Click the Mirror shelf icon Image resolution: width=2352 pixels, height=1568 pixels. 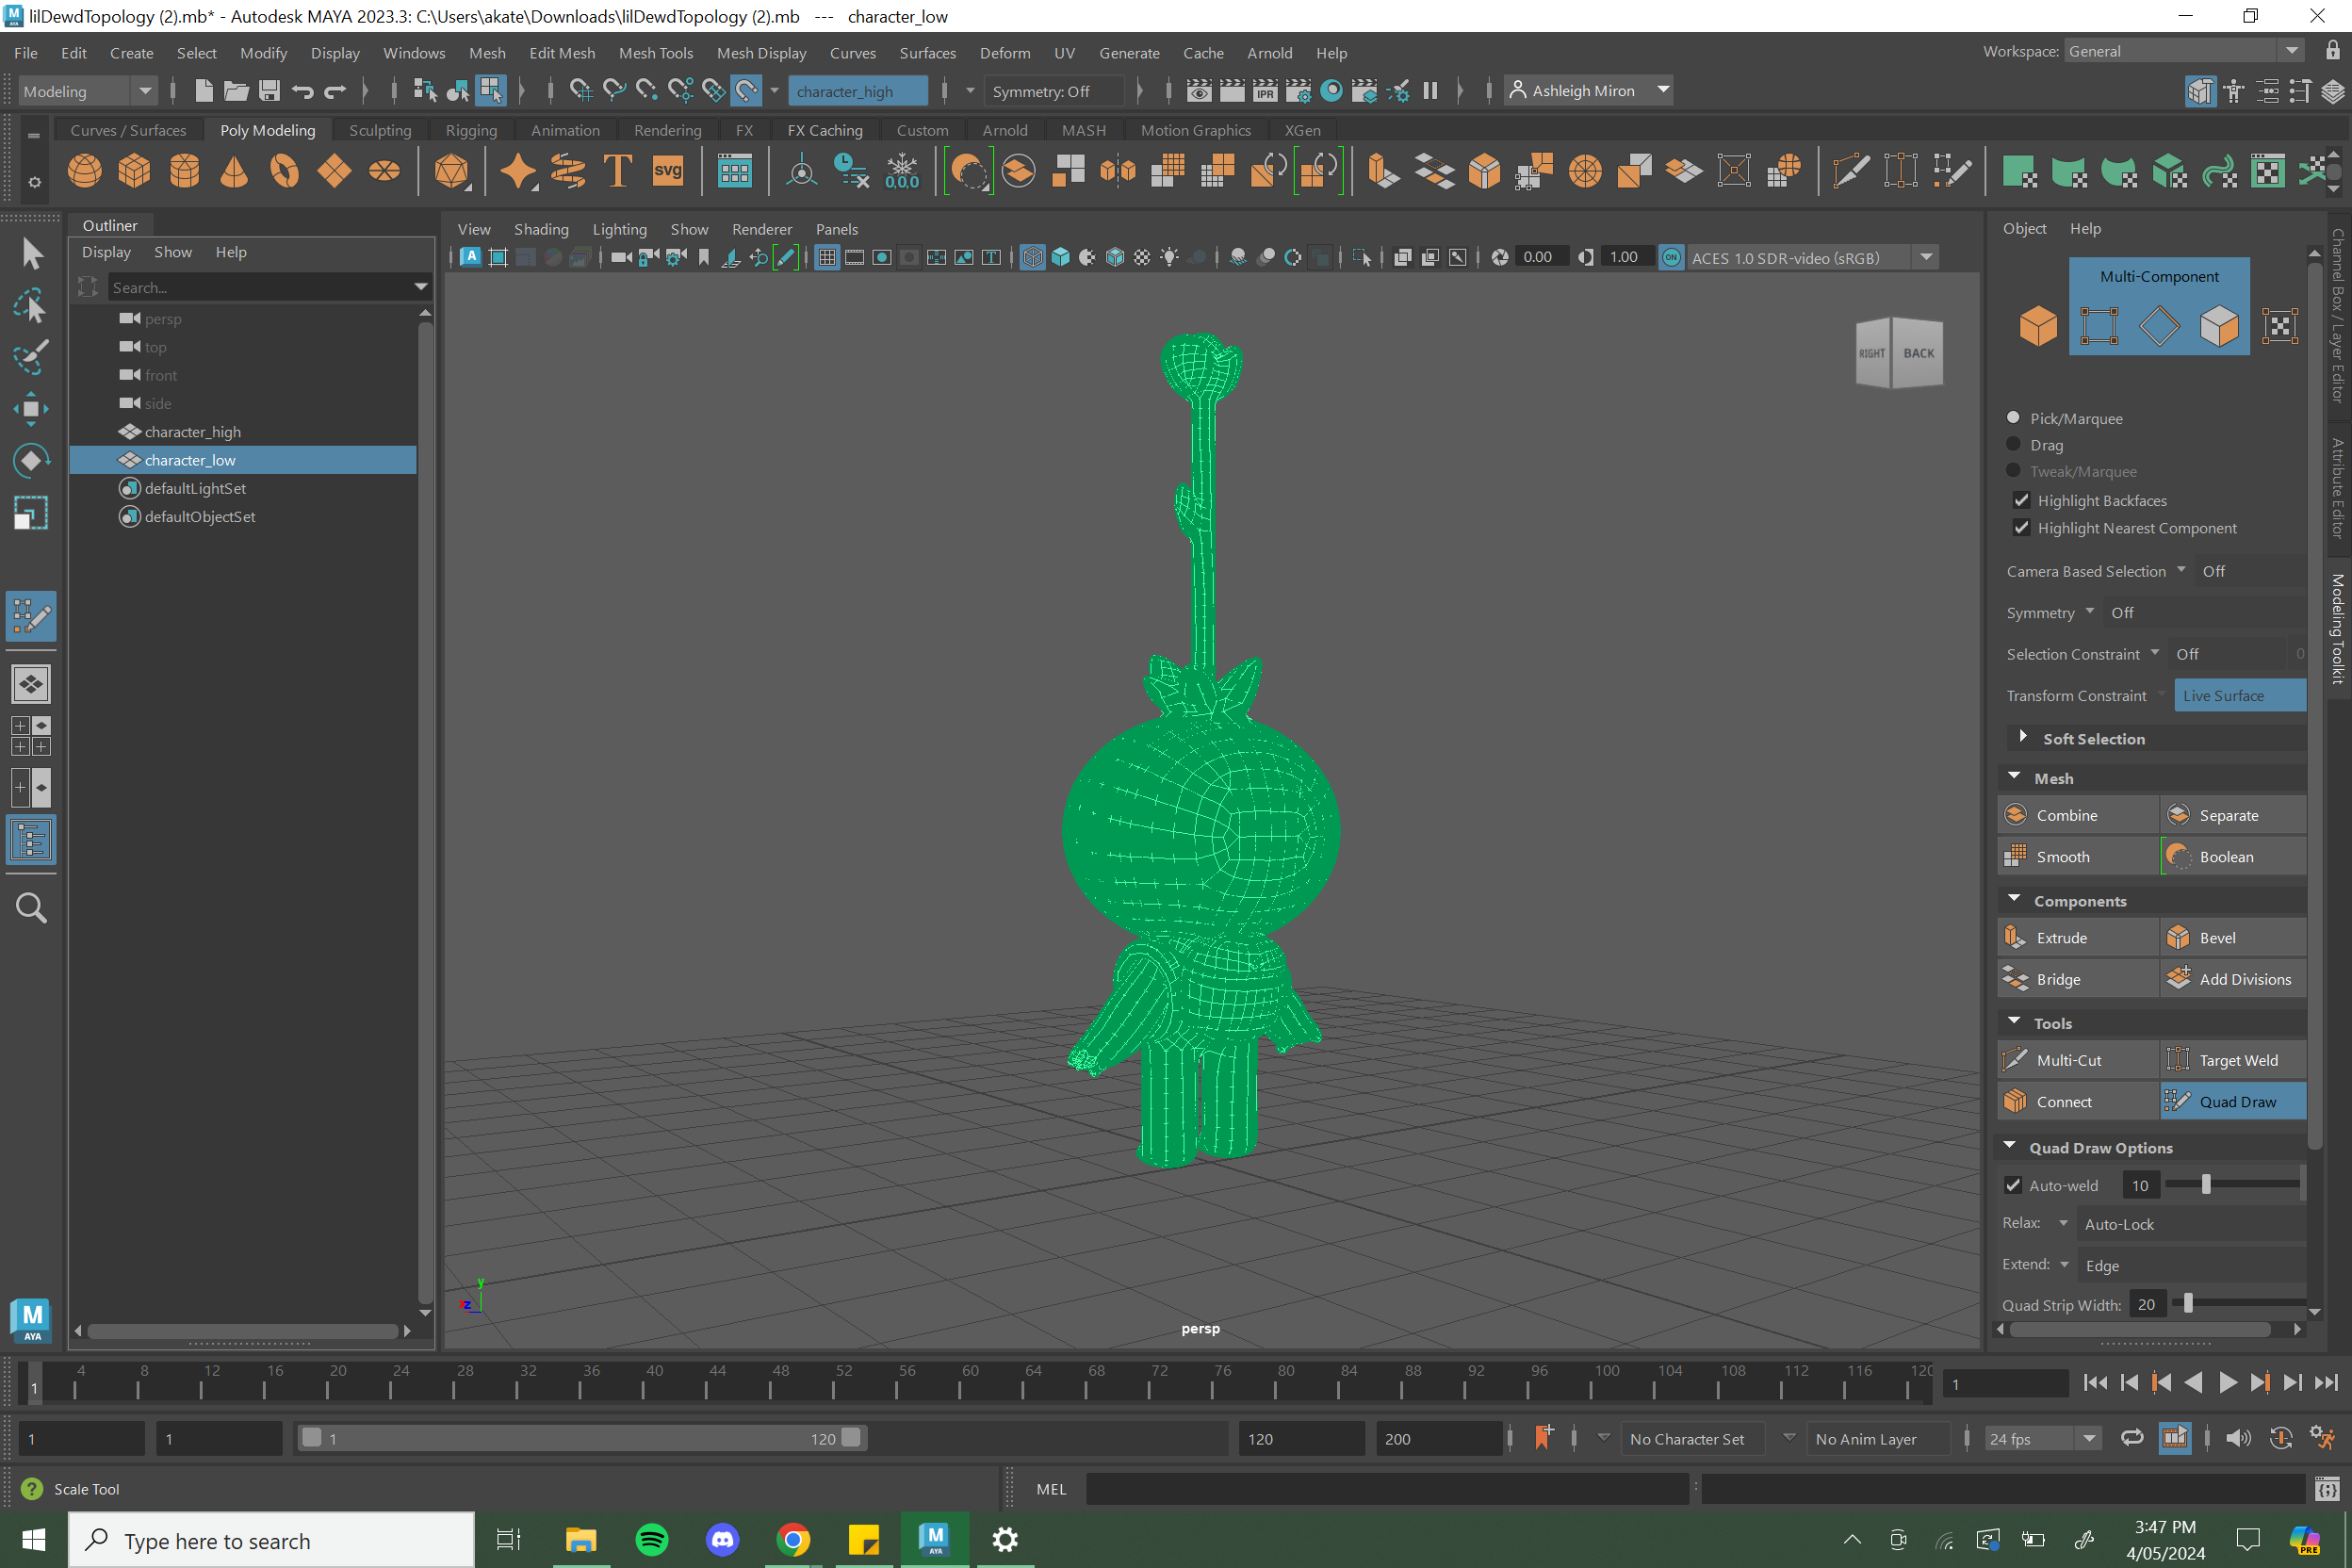[1118, 171]
